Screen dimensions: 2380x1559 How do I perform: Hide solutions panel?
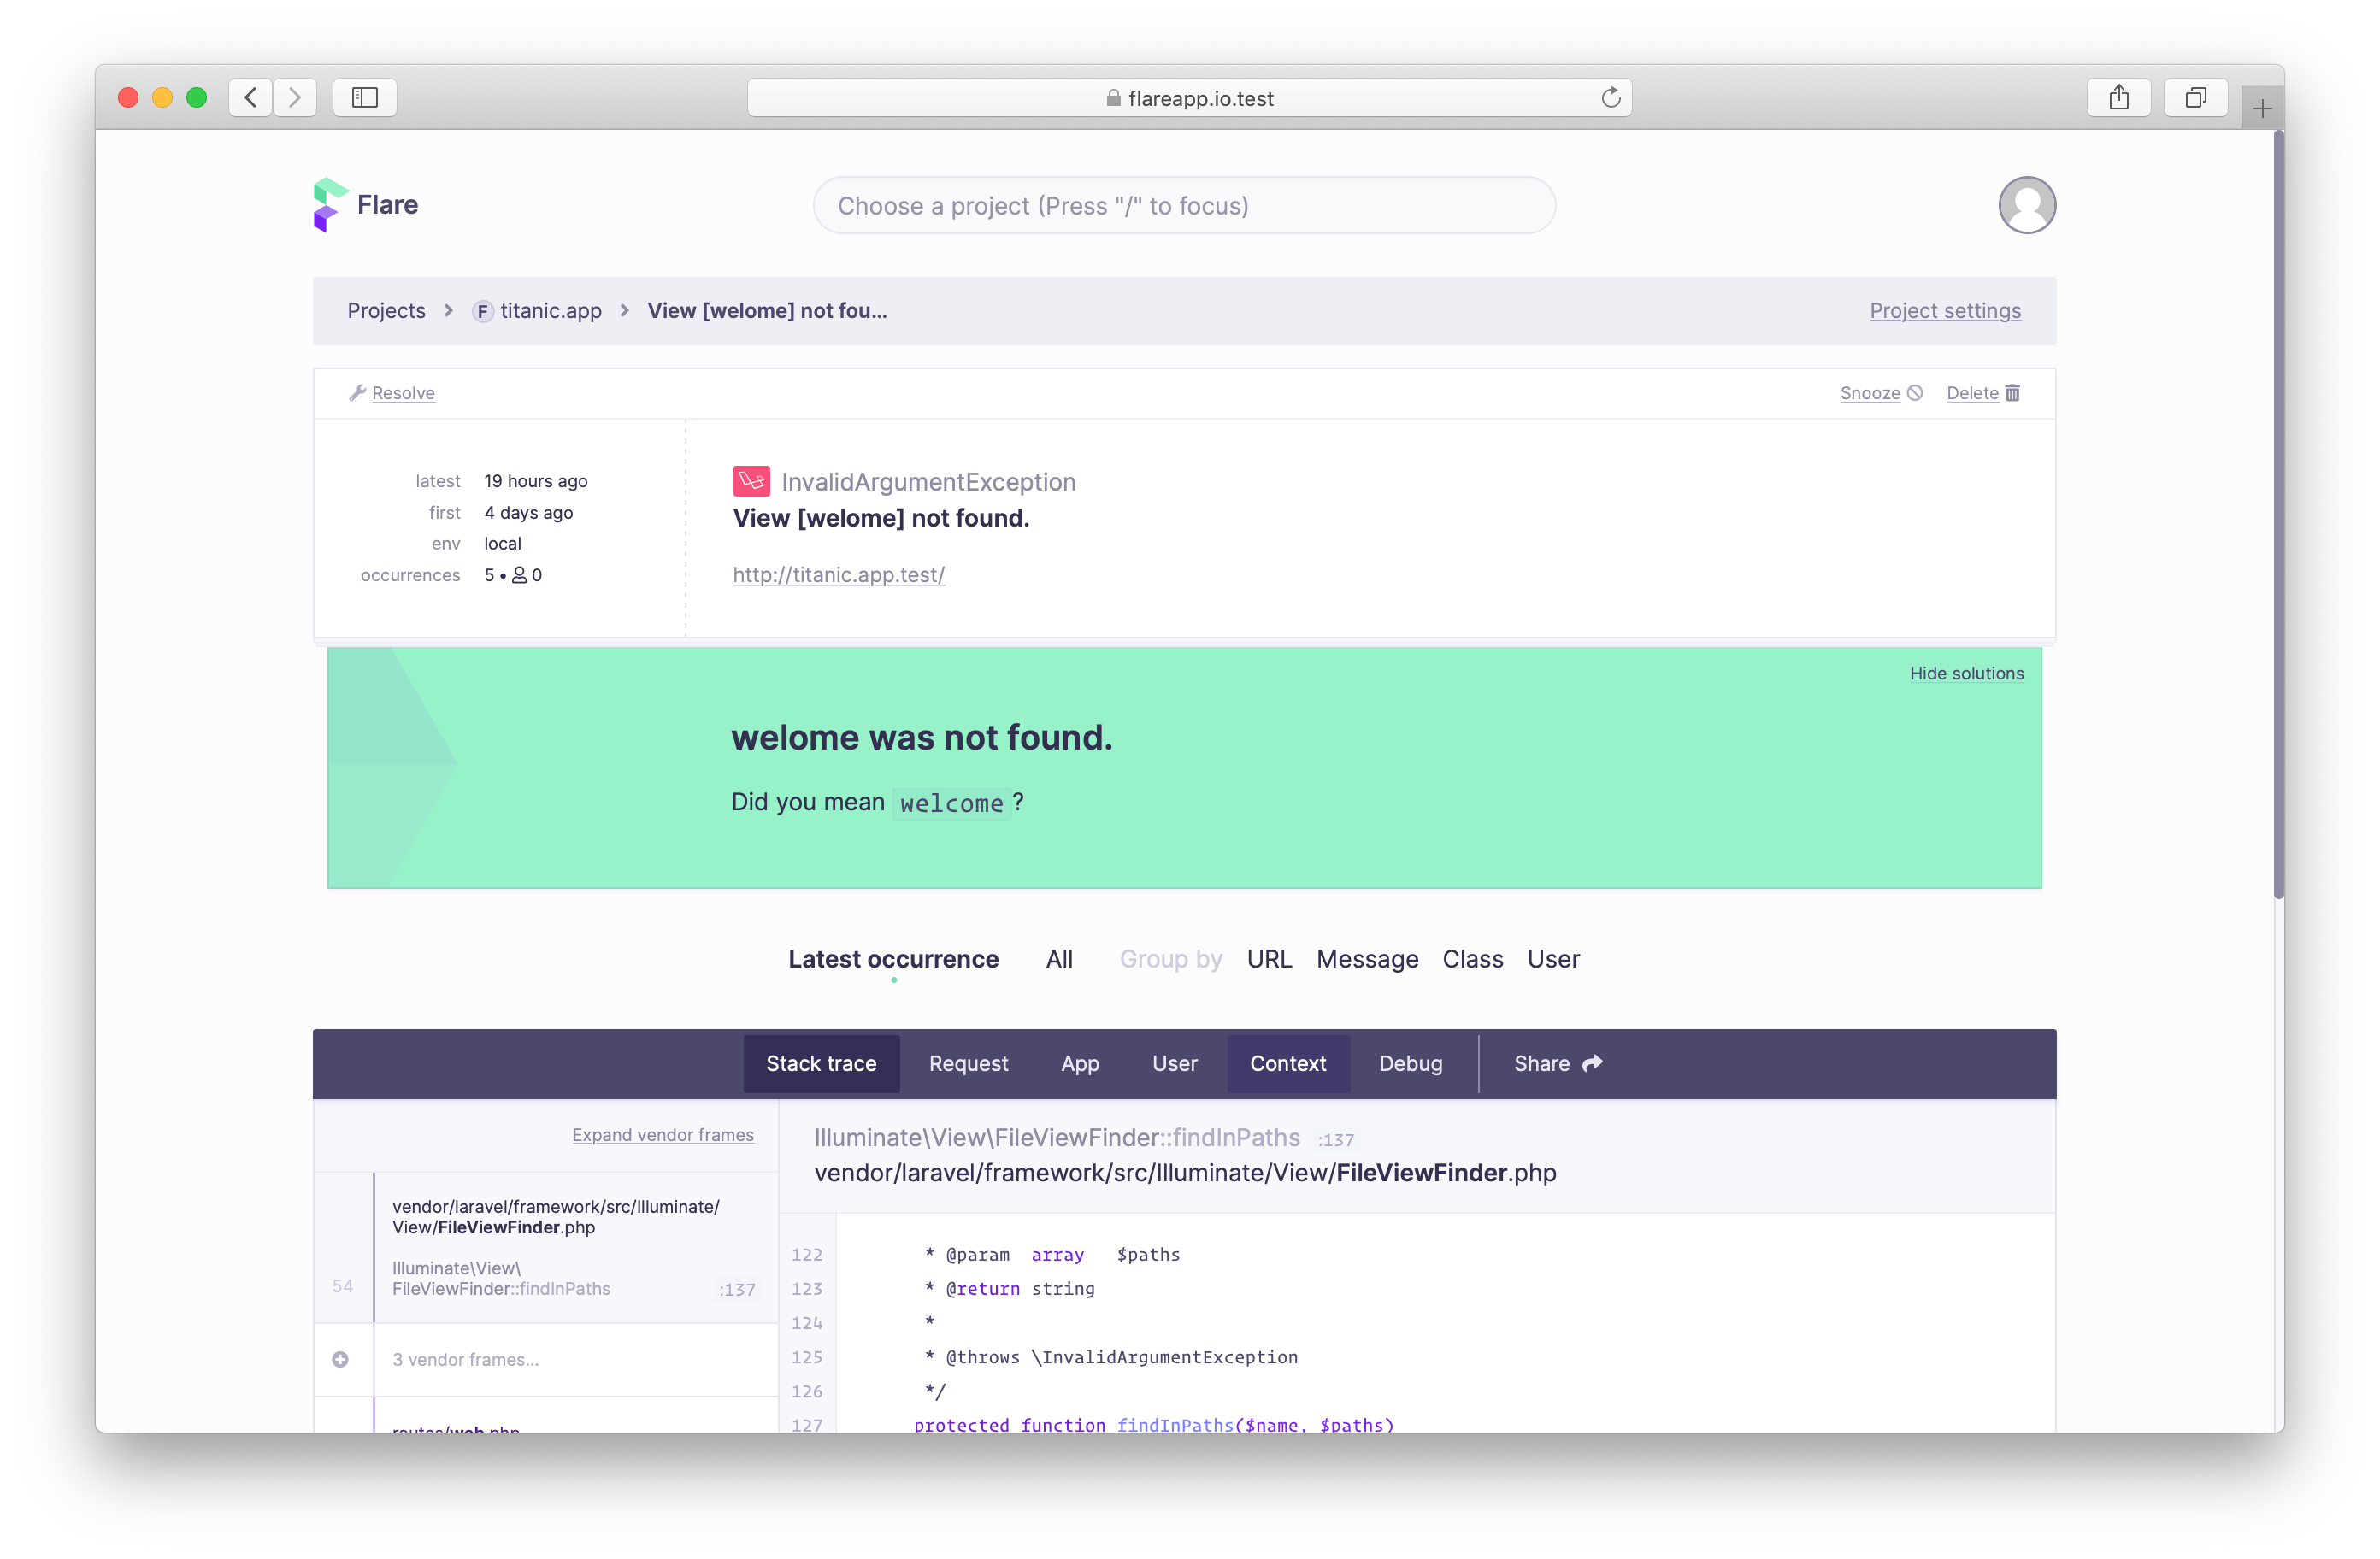pos(1966,674)
